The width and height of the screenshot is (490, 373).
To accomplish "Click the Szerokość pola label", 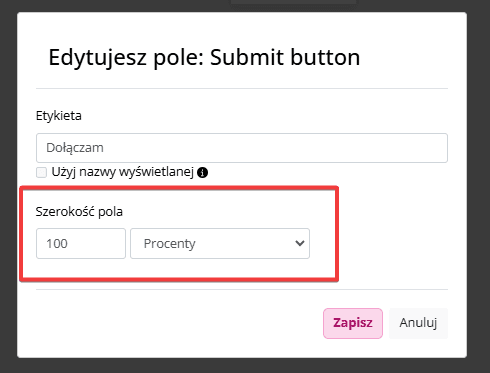I will coord(79,211).
